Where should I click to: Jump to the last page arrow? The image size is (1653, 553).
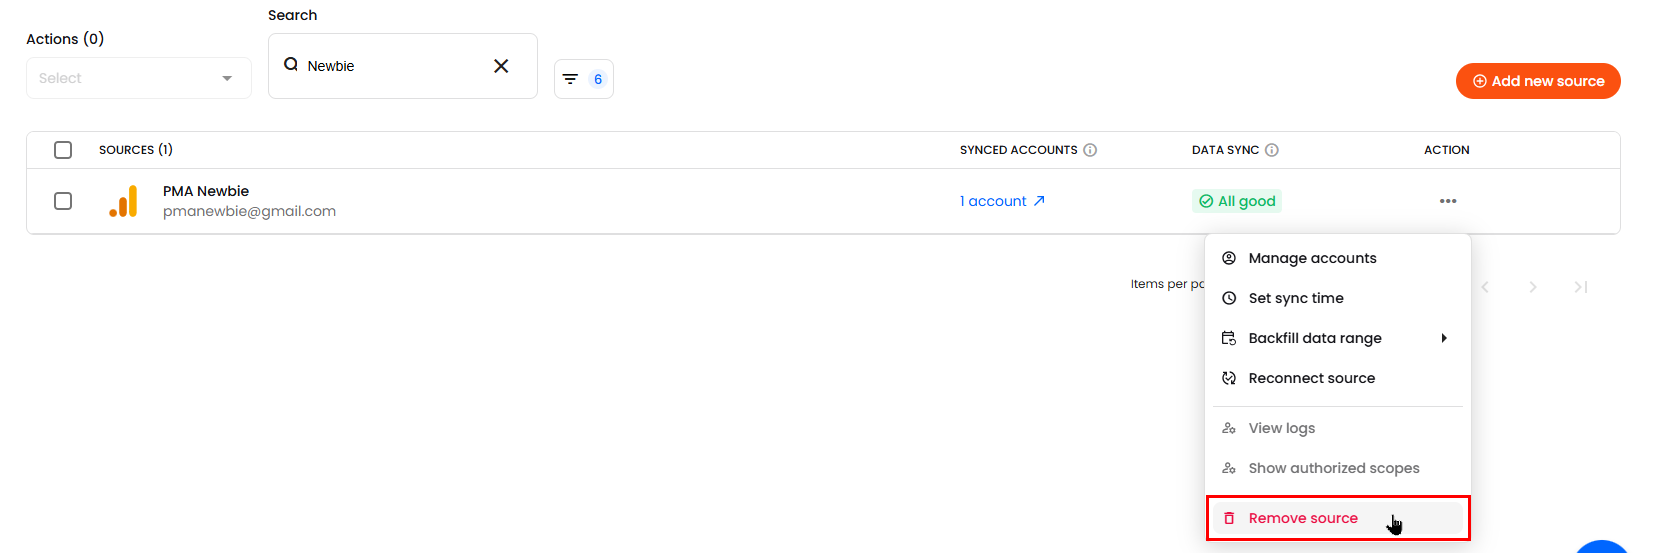tap(1580, 287)
